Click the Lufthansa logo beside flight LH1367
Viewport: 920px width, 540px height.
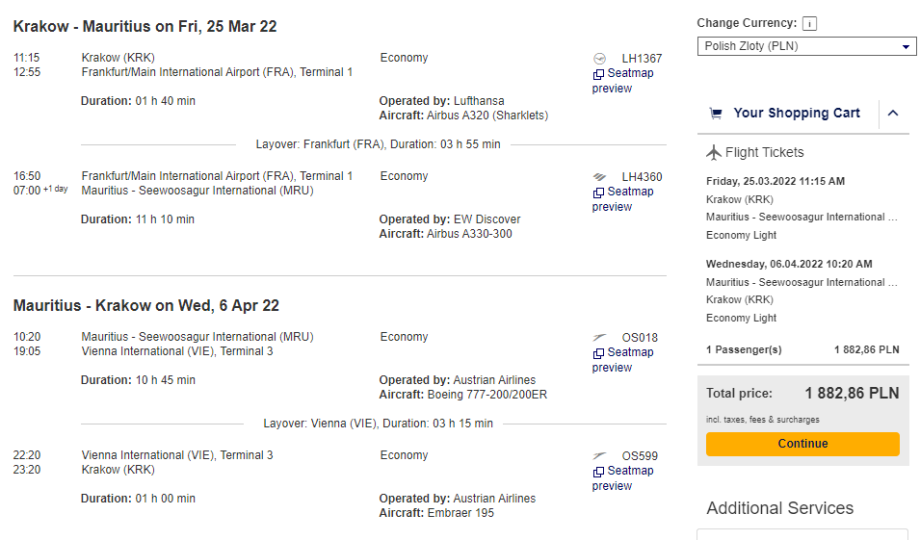pos(599,59)
